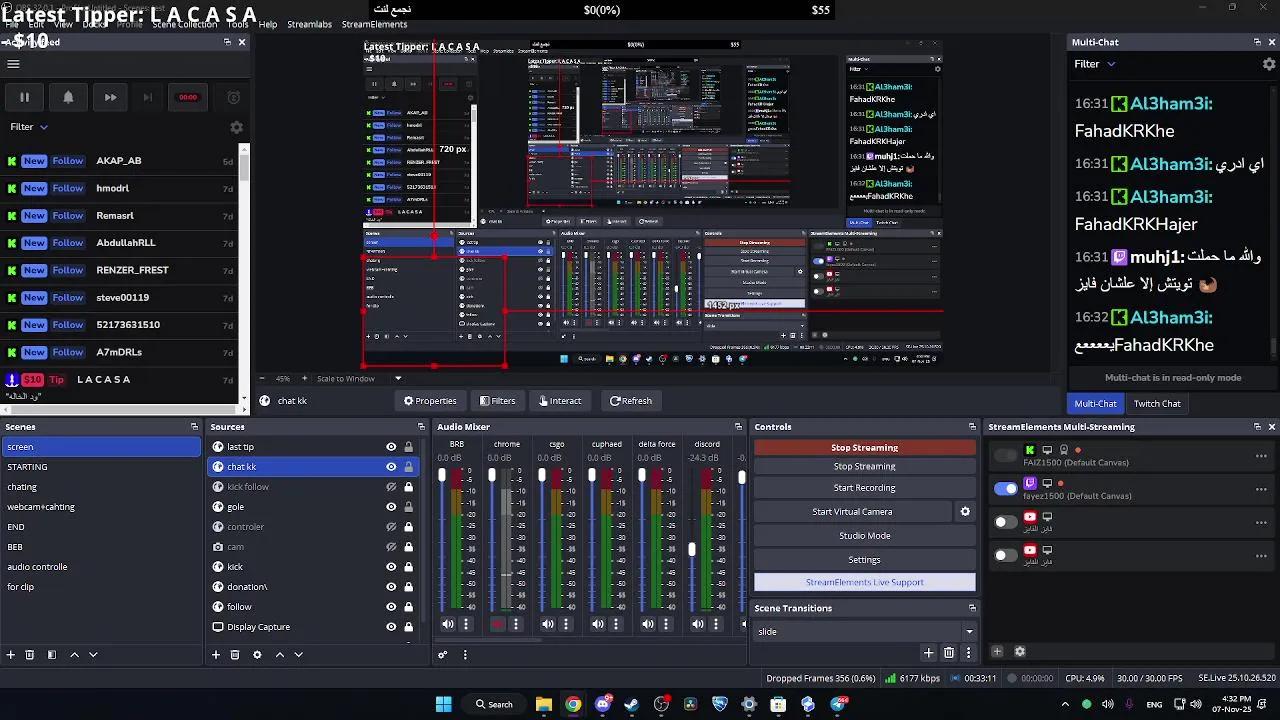Open audio mixer three-dot menu
1280x720 pixels.
point(465,654)
